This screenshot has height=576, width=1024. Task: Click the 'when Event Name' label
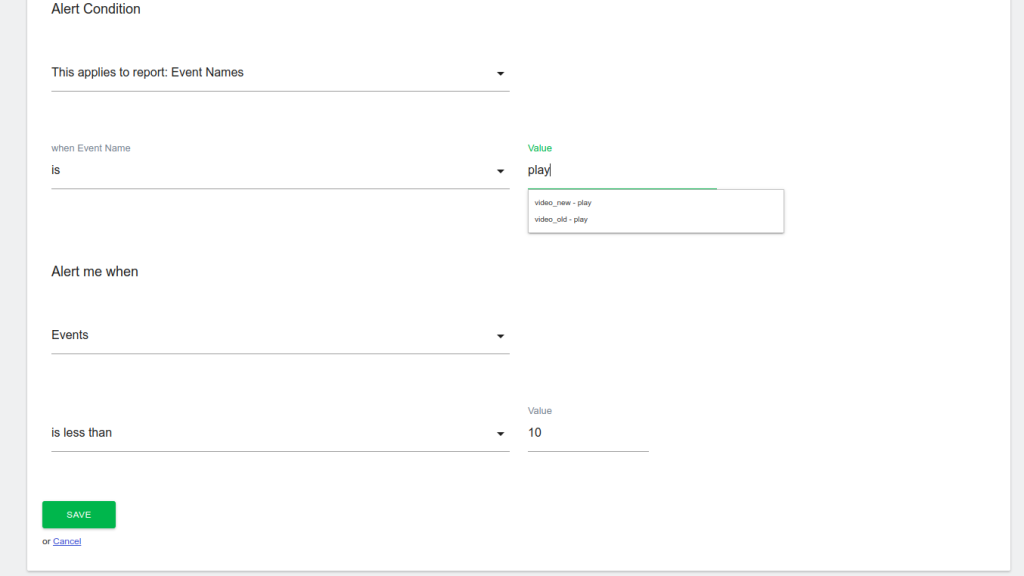(91, 148)
